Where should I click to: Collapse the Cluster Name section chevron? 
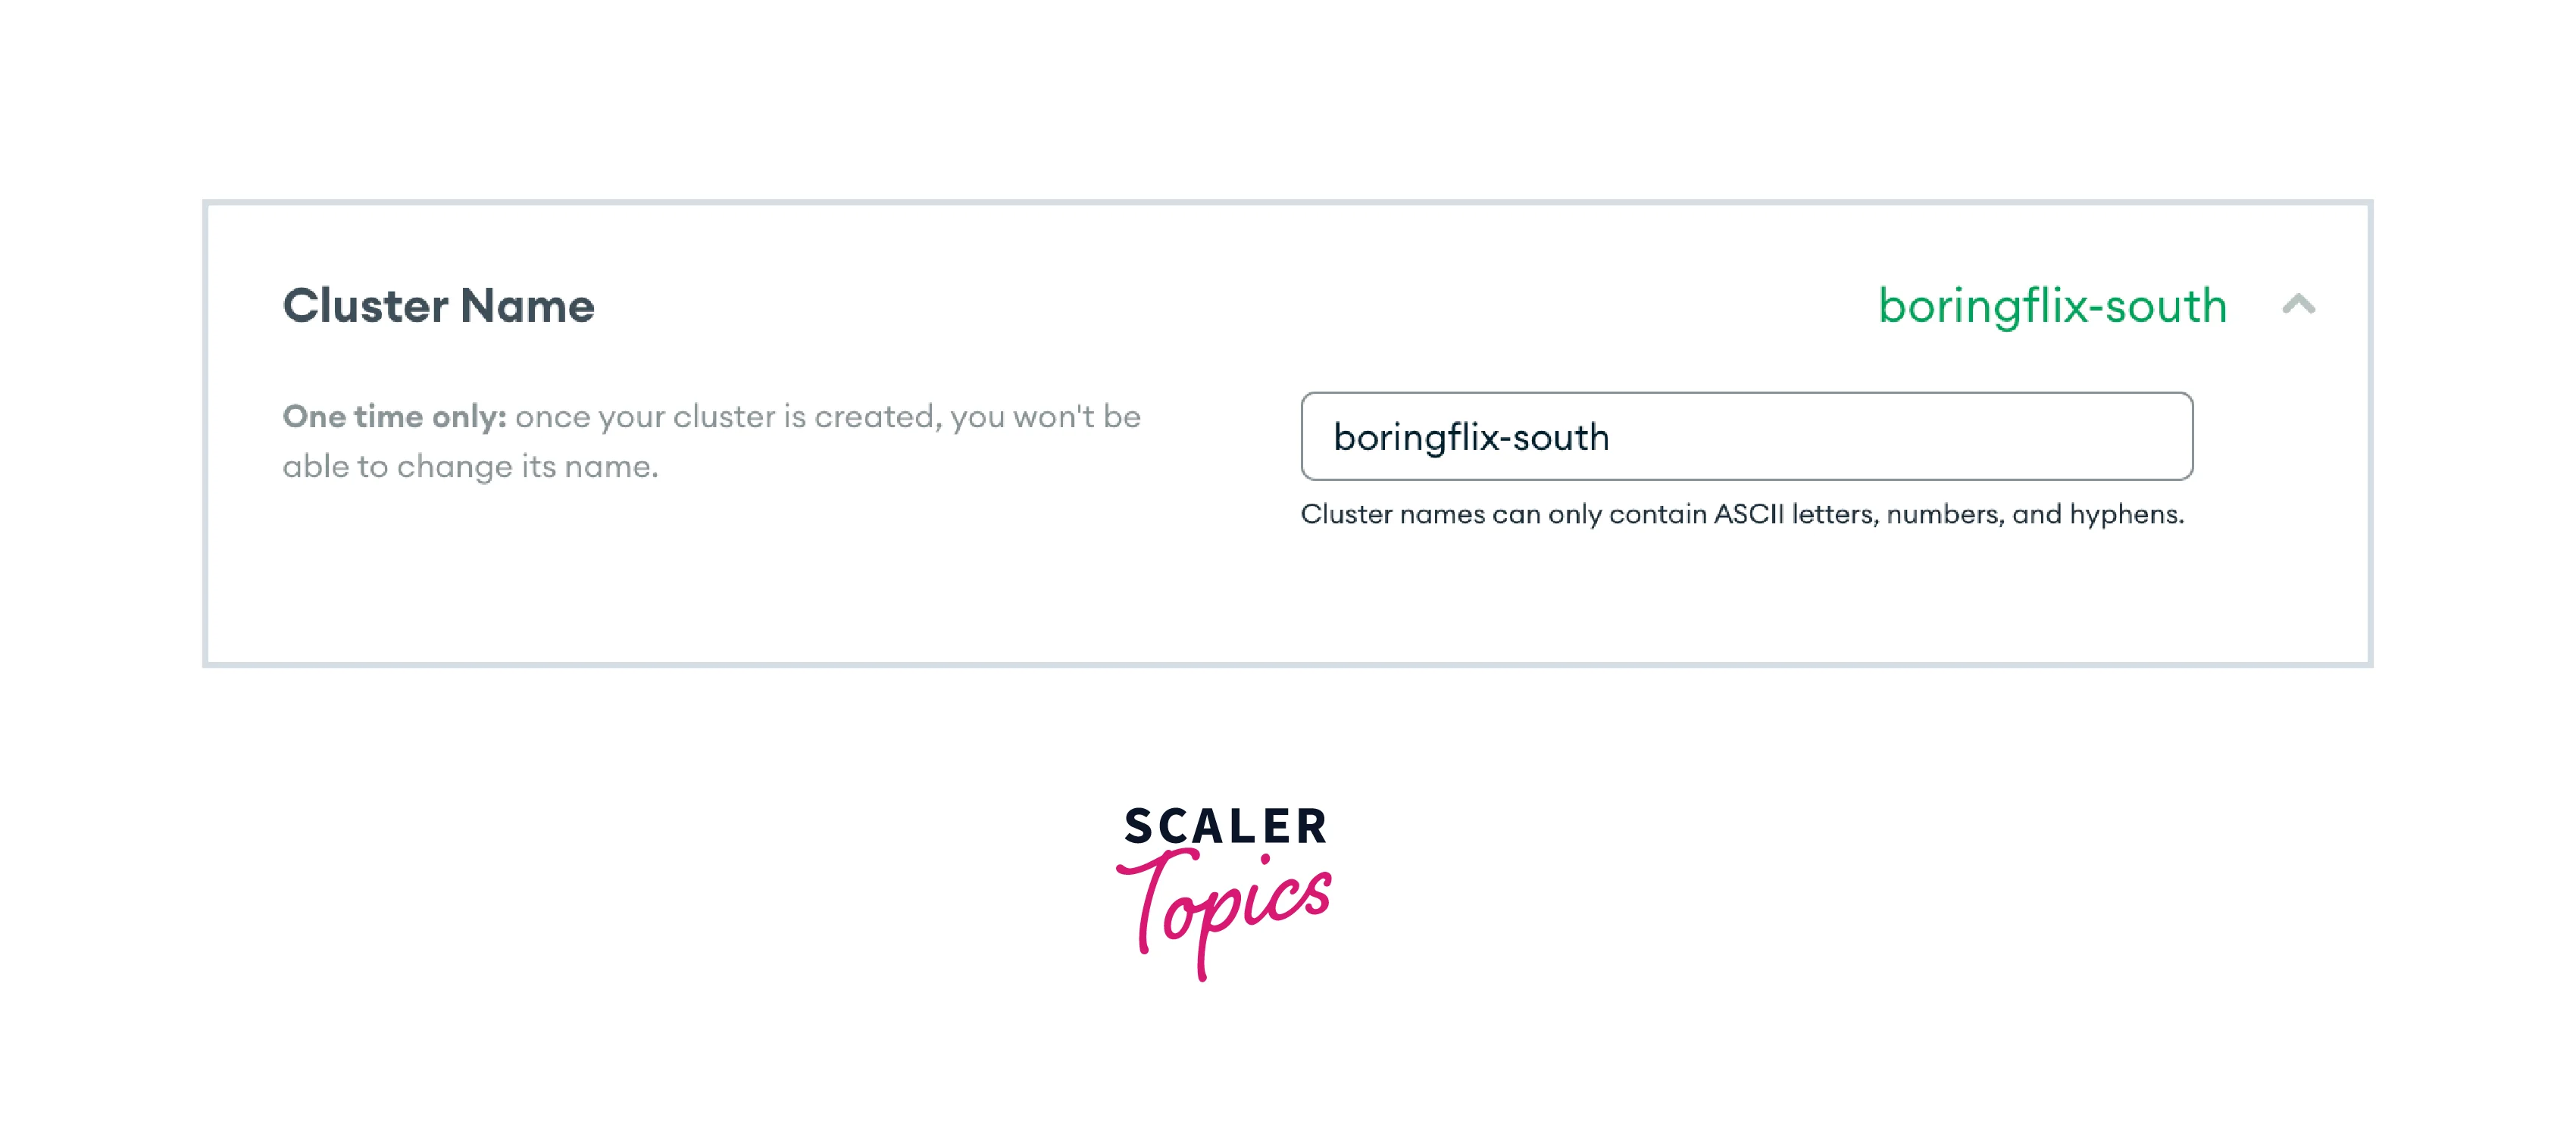coord(2298,304)
